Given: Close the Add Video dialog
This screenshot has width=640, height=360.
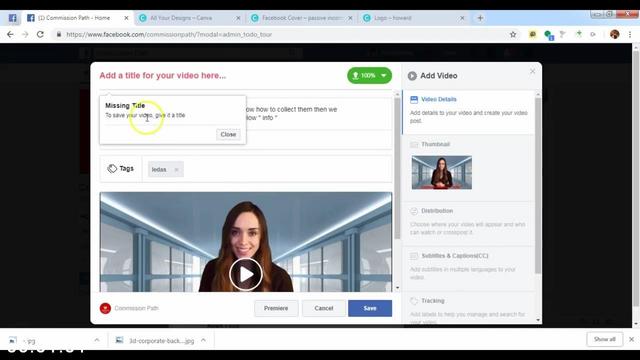Looking at the screenshot, I should (532, 71).
